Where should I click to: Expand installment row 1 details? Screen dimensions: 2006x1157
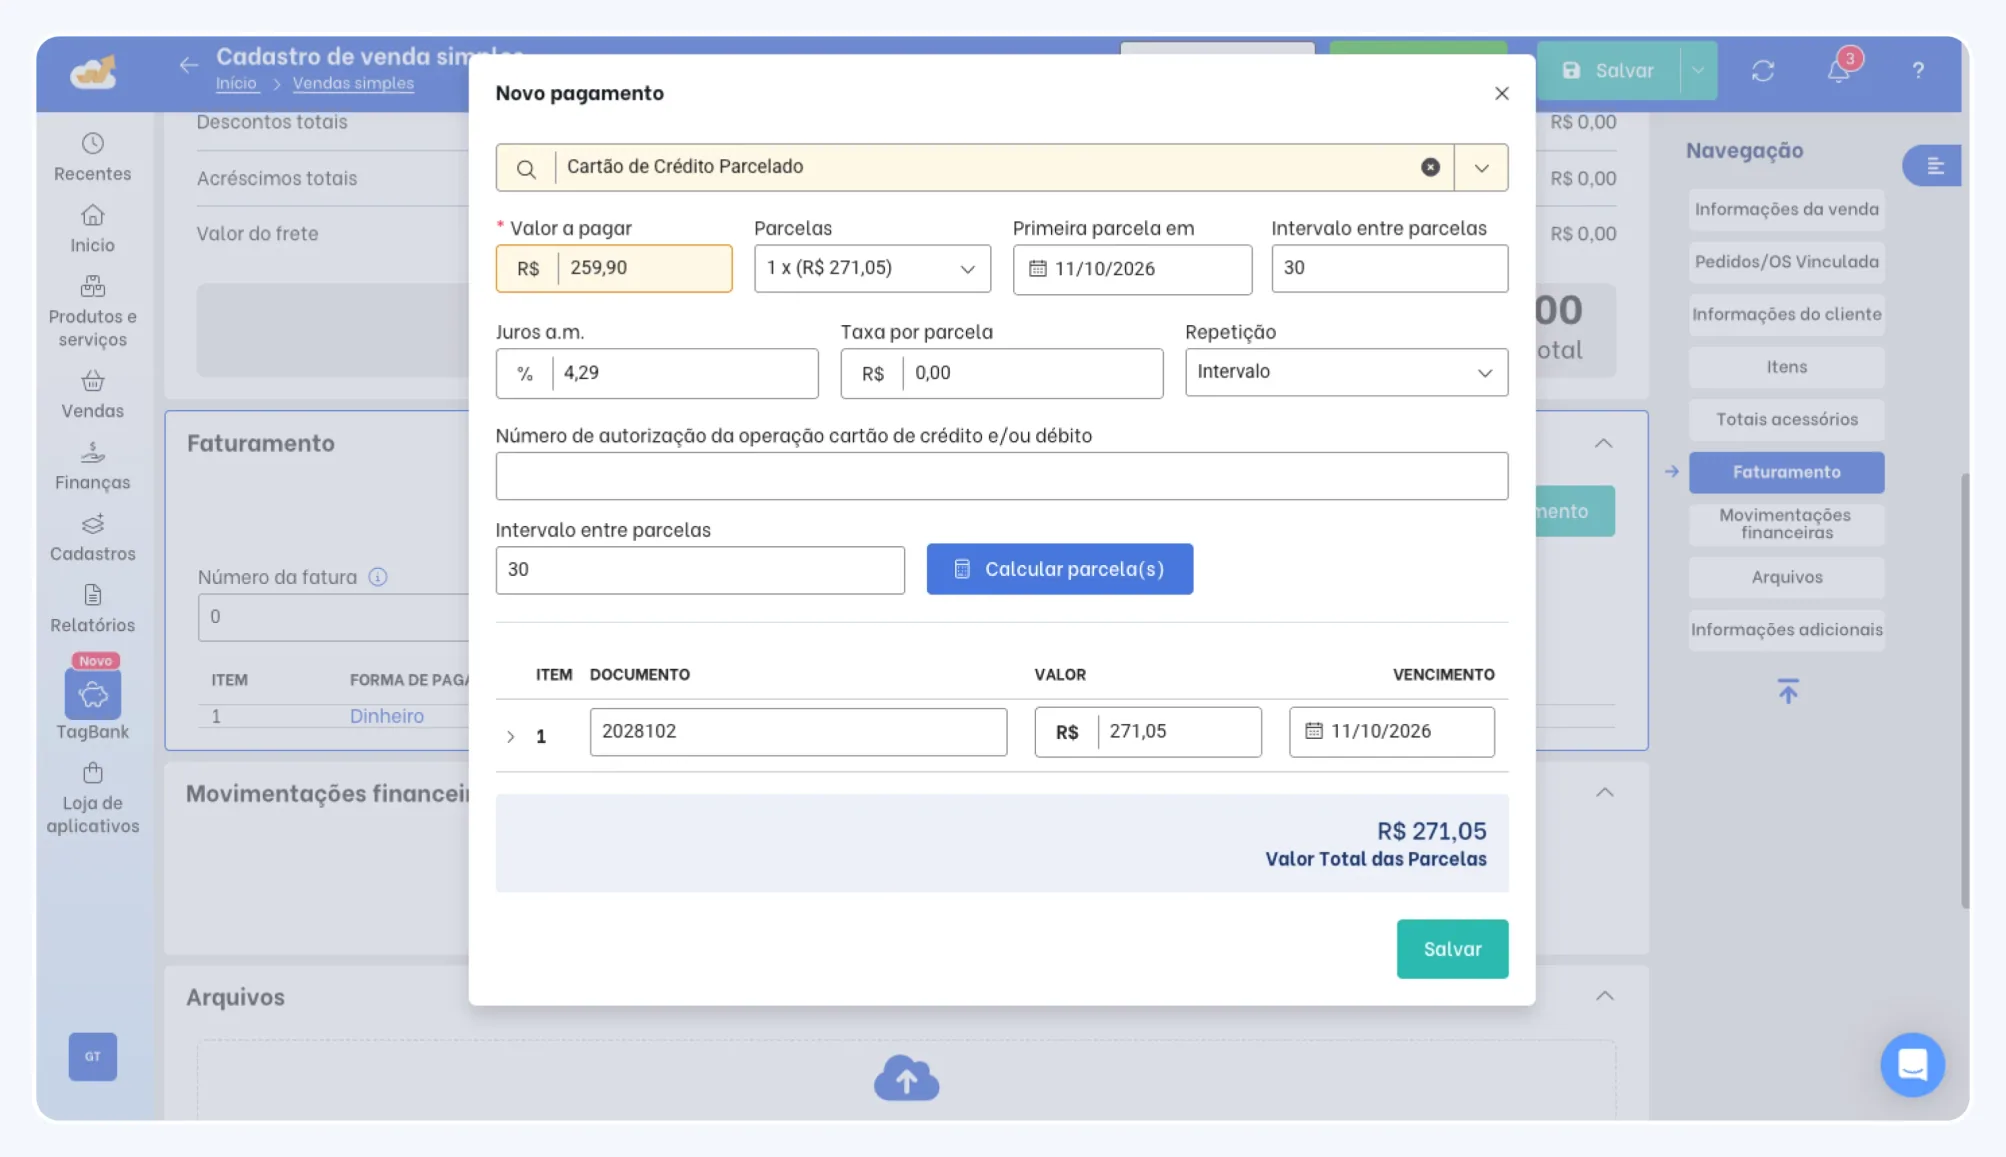(510, 737)
